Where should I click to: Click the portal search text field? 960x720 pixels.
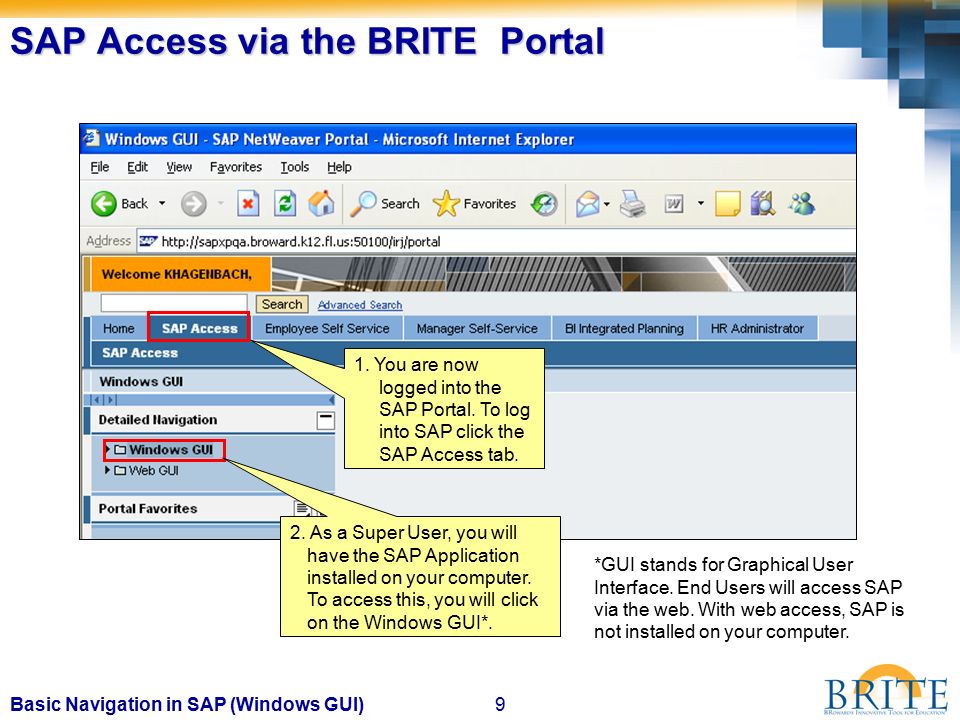pos(174,303)
